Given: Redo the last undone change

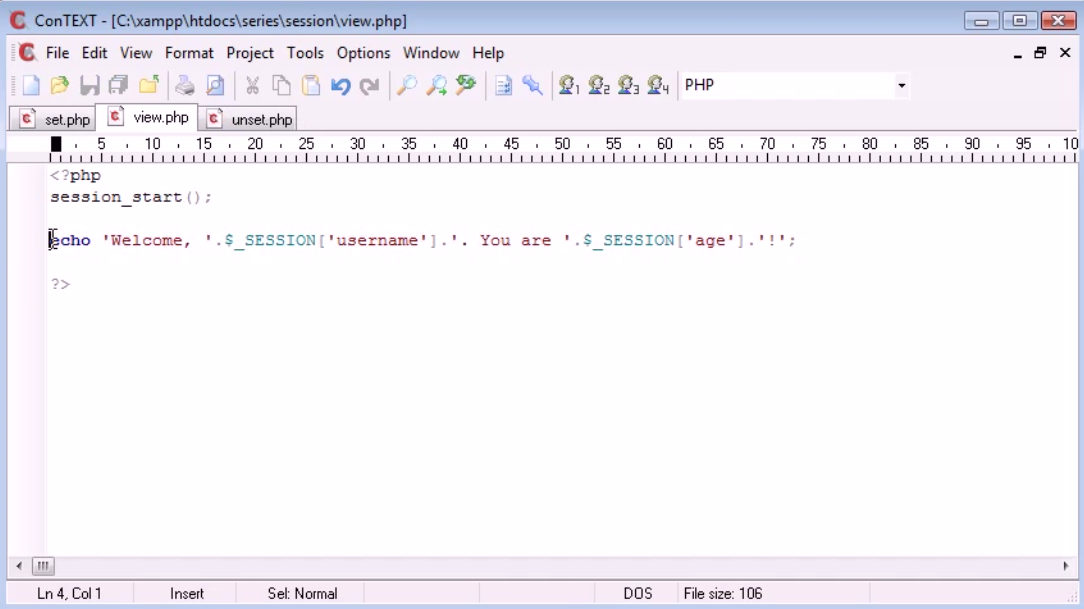Looking at the screenshot, I should (x=368, y=85).
